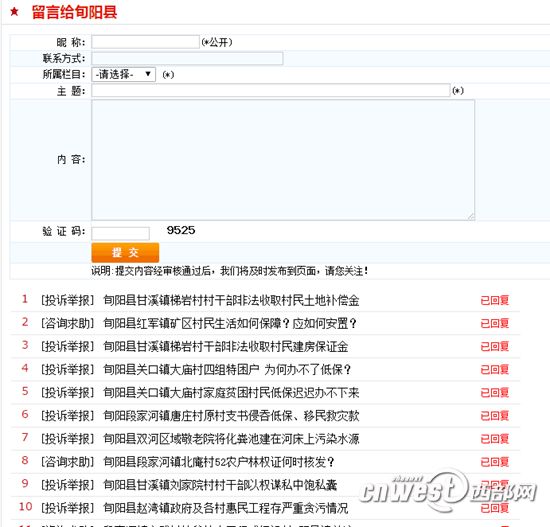Open message 2 about 红军镇矿区村民生活
Image resolution: width=550 pixels, height=527 pixels.
coord(230,323)
